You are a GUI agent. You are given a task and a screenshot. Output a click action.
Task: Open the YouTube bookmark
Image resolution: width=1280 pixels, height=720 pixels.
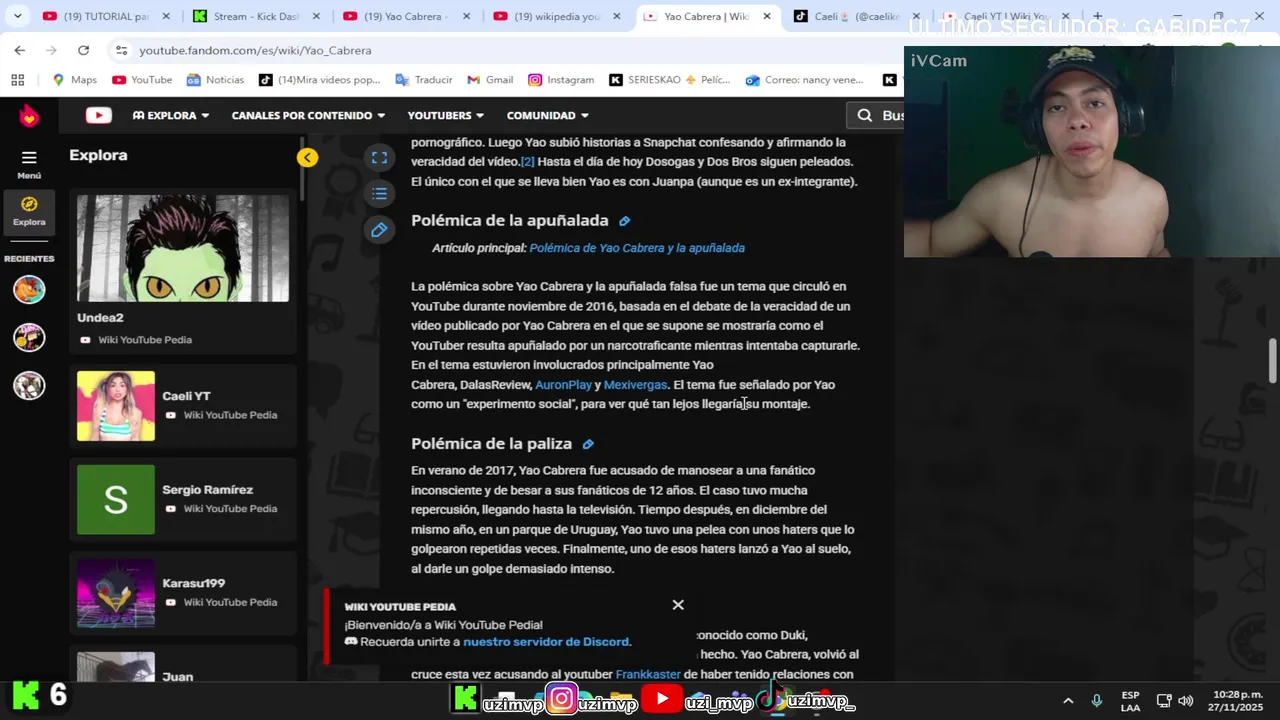coord(142,80)
